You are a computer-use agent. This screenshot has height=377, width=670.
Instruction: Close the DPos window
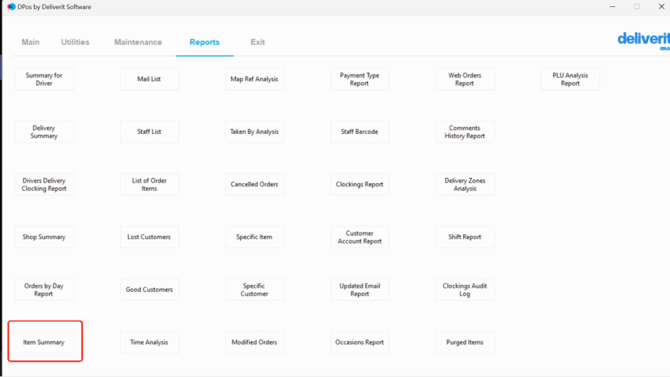pos(661,6)
